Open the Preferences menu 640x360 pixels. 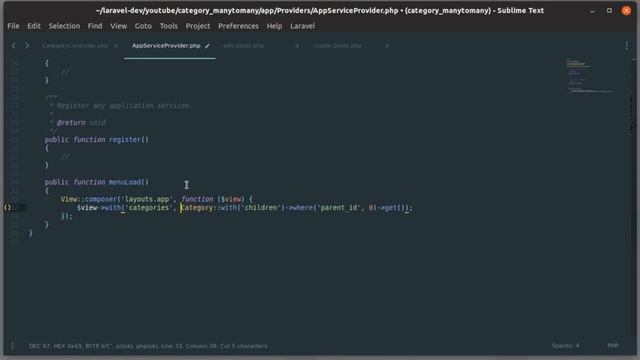click(x=238, y=26)
